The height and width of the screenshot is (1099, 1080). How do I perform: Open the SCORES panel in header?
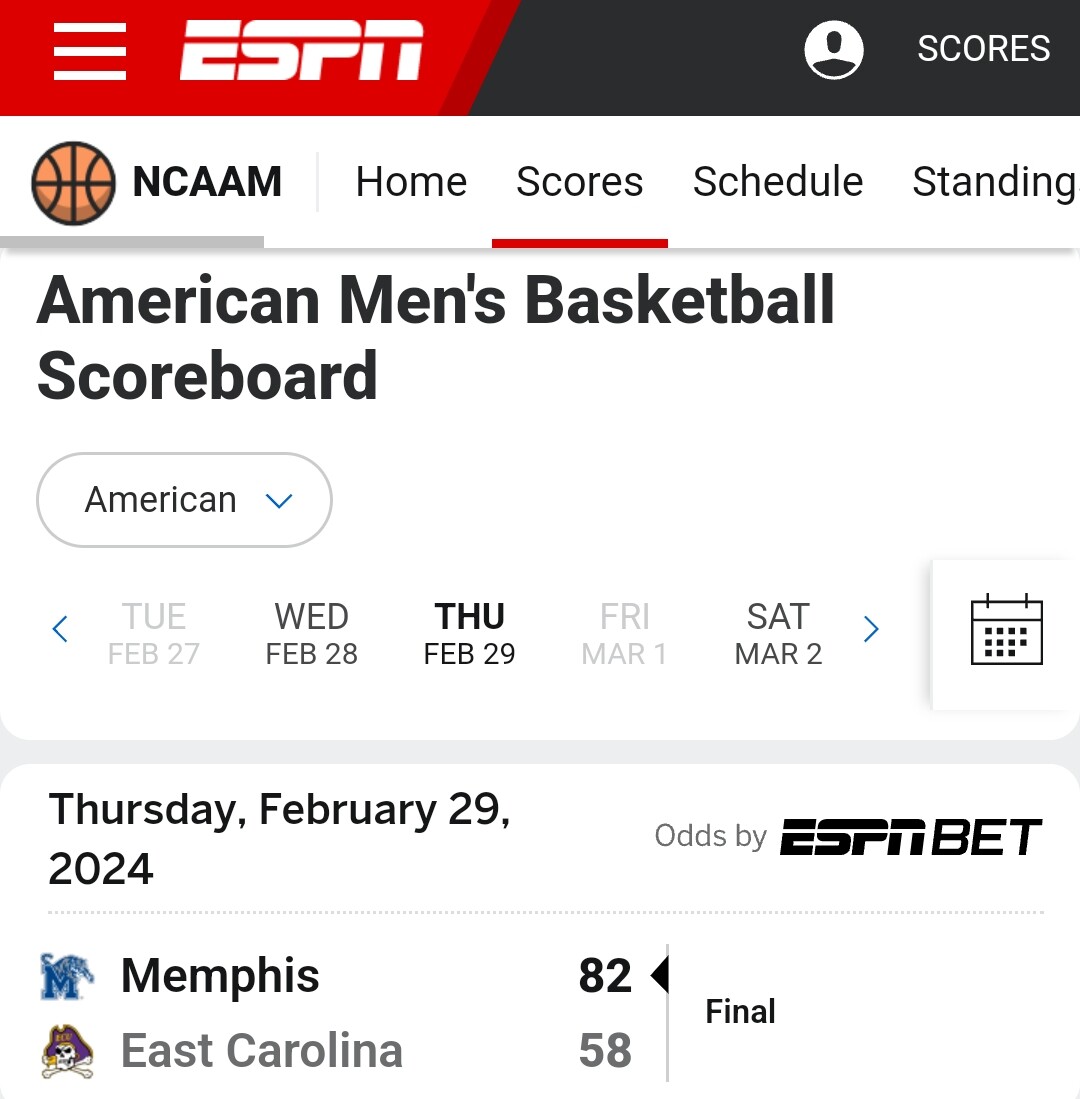[983, 49]
